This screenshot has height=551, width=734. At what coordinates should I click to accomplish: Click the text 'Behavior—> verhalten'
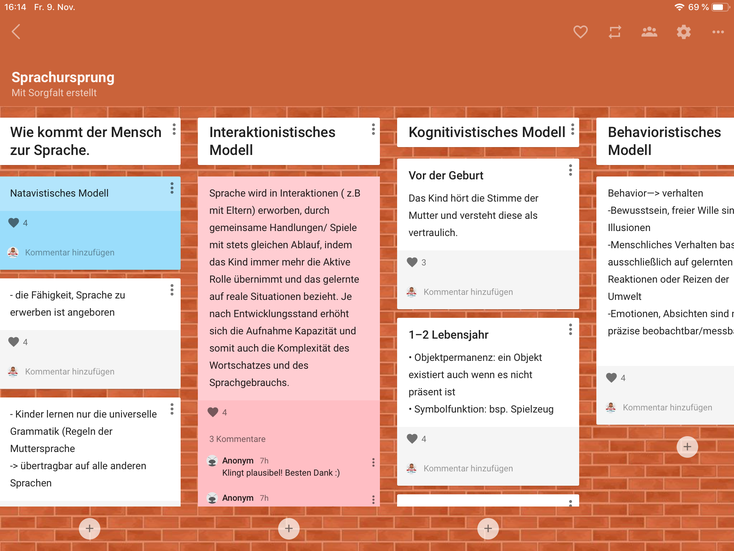pyautogui.click(x=655, y=193)
